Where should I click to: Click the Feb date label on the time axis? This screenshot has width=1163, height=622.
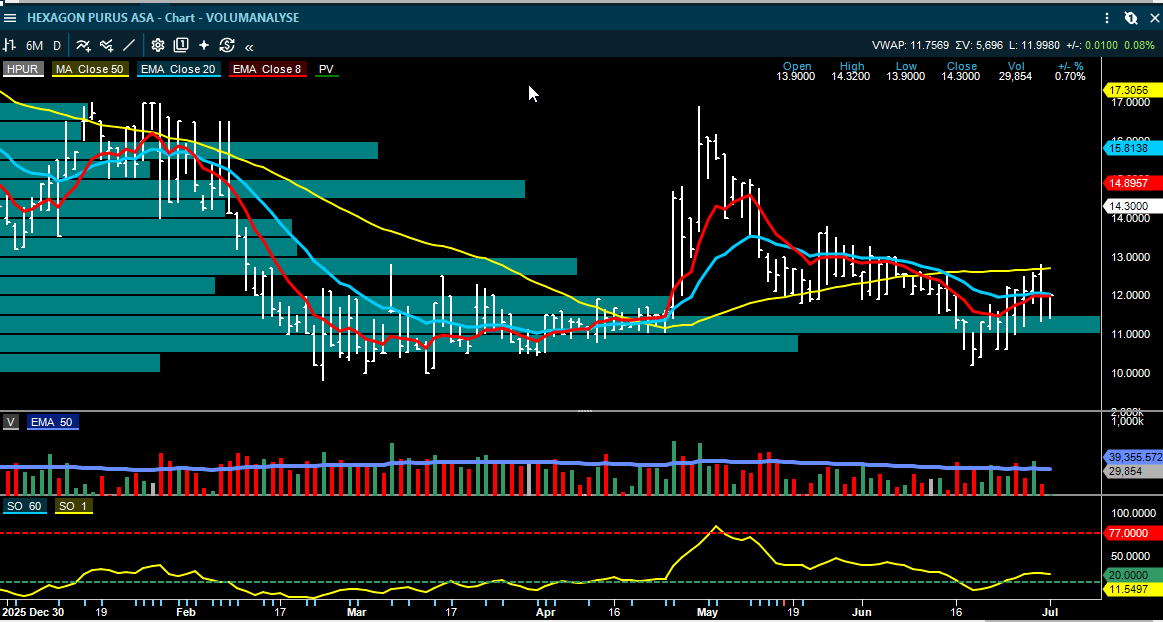(185, 613)
